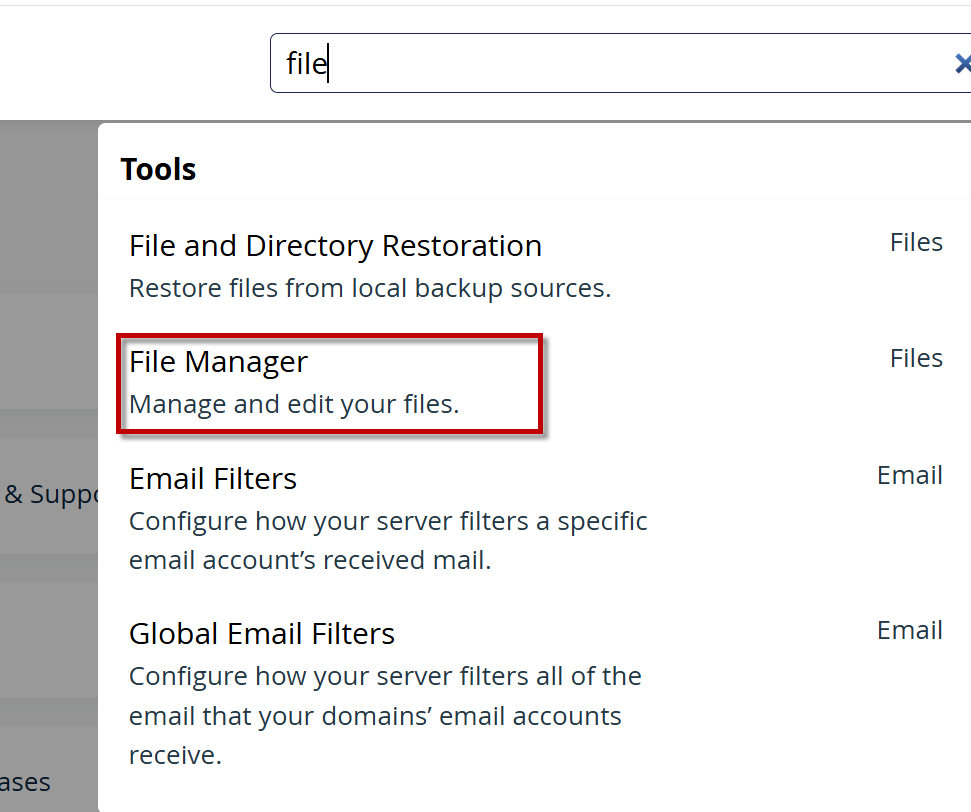The height and width of the screenshot is (812, 971).
Task: Select Global Email Filters from results
Action: pyautogui.click(x=261, y=634)
